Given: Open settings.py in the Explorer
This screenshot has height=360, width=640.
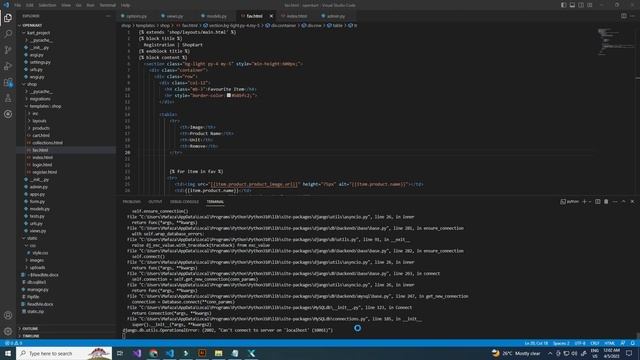Looking at the screenshot, I should coord(40,62).
